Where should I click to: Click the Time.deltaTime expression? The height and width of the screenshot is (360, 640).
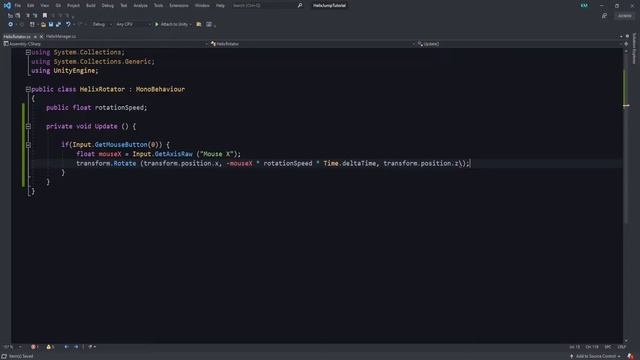click(350, 163)
